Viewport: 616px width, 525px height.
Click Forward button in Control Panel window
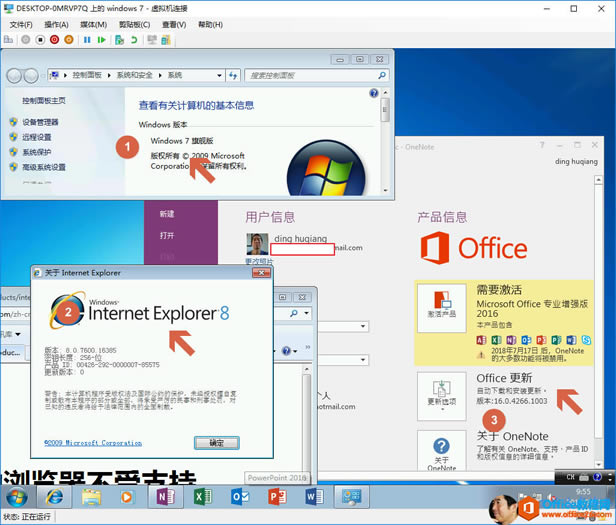point(31,75)
